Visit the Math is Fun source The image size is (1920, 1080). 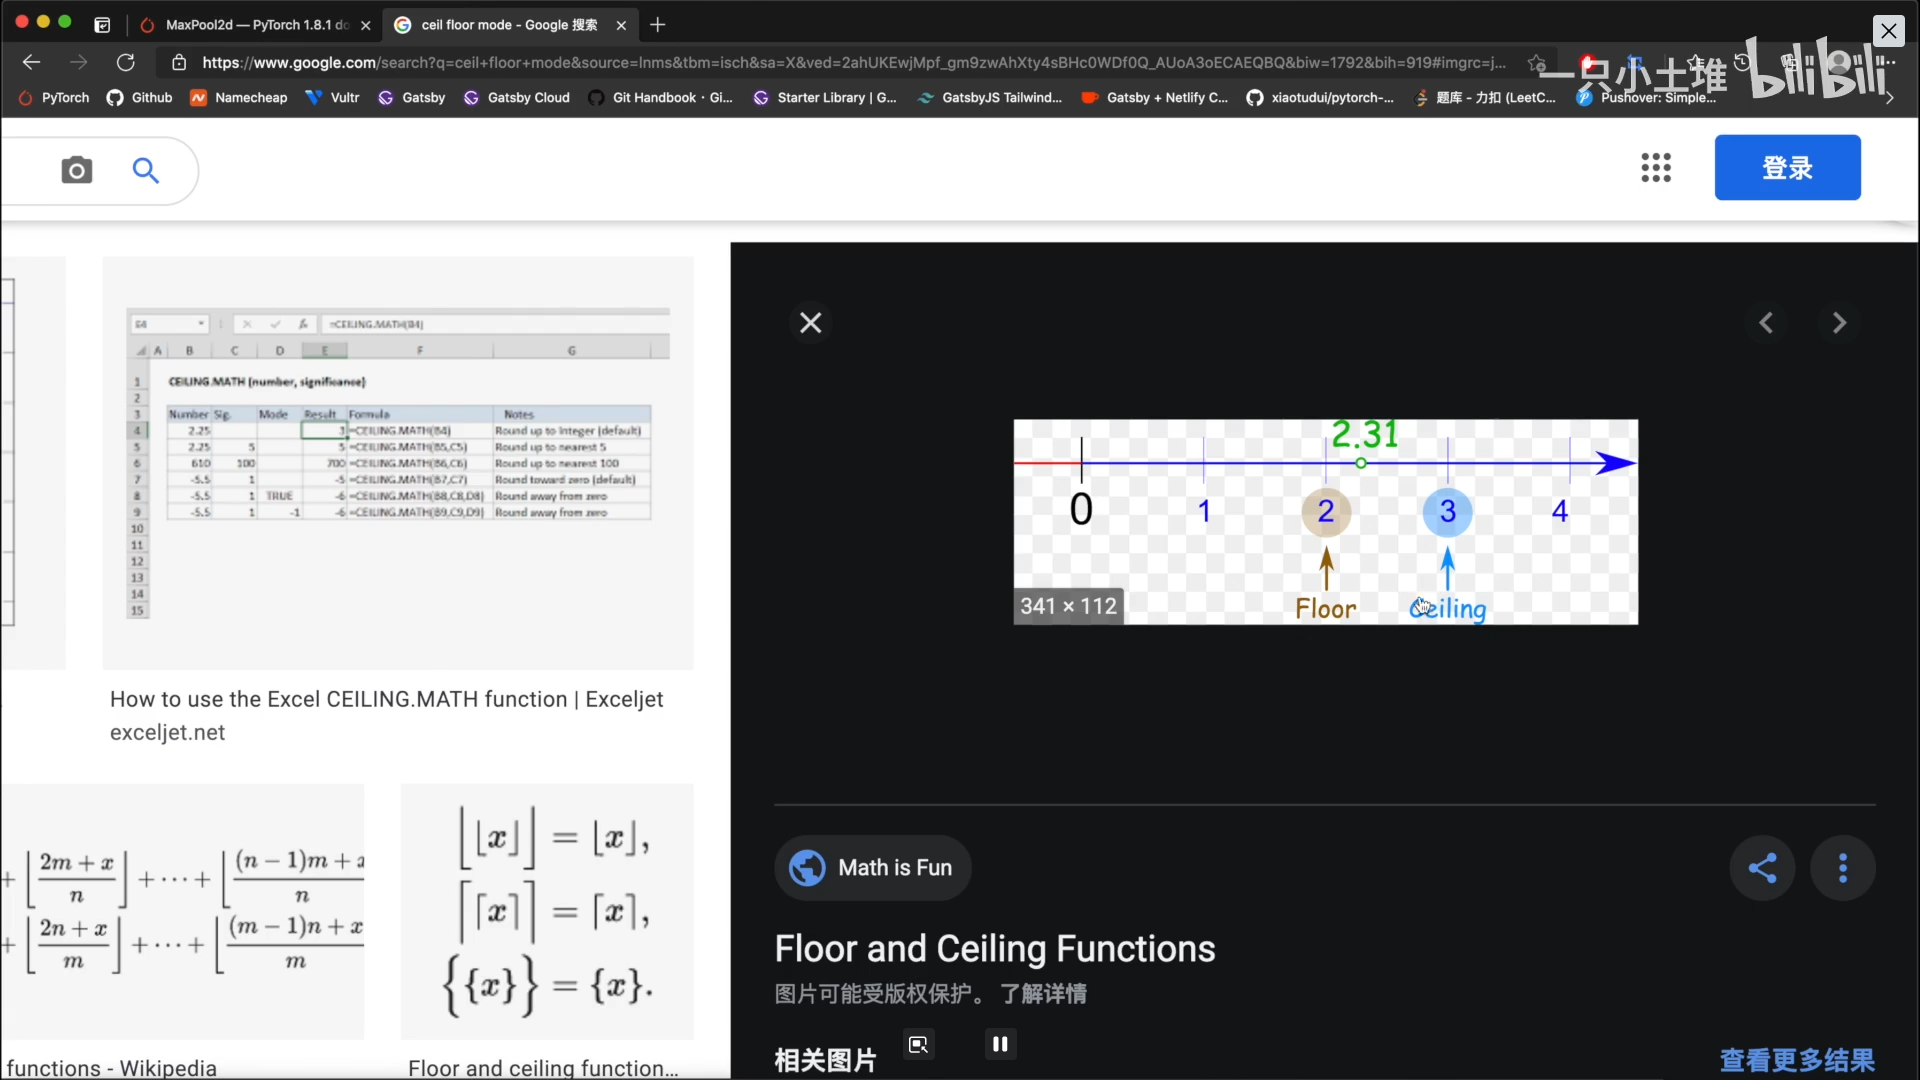(x=872, y=868)
